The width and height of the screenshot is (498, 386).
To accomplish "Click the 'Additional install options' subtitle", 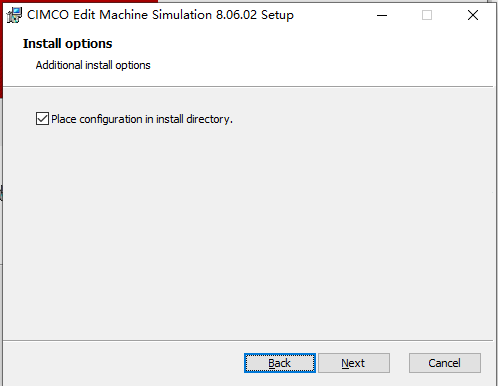I will tap(93, 65).
